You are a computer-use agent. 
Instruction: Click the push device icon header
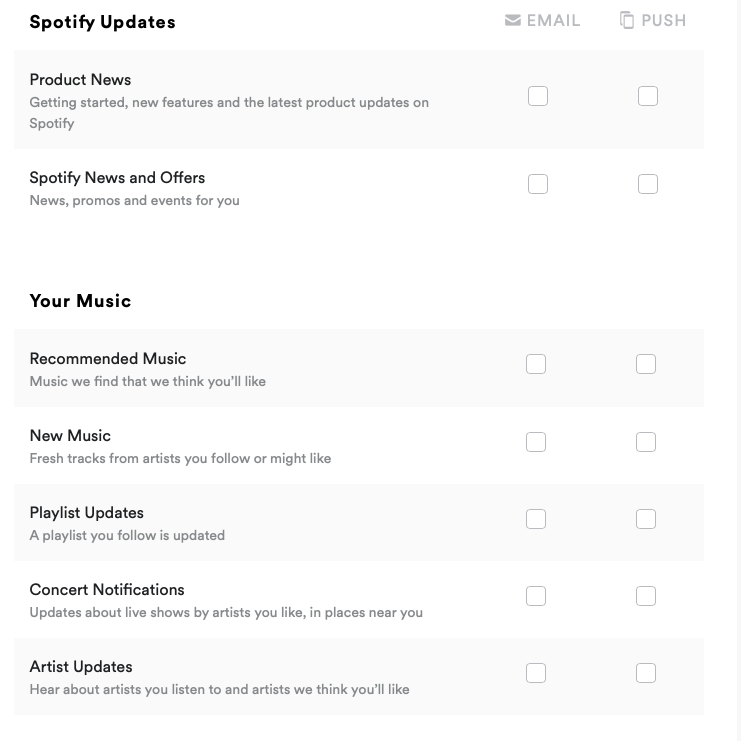(627, 20)
